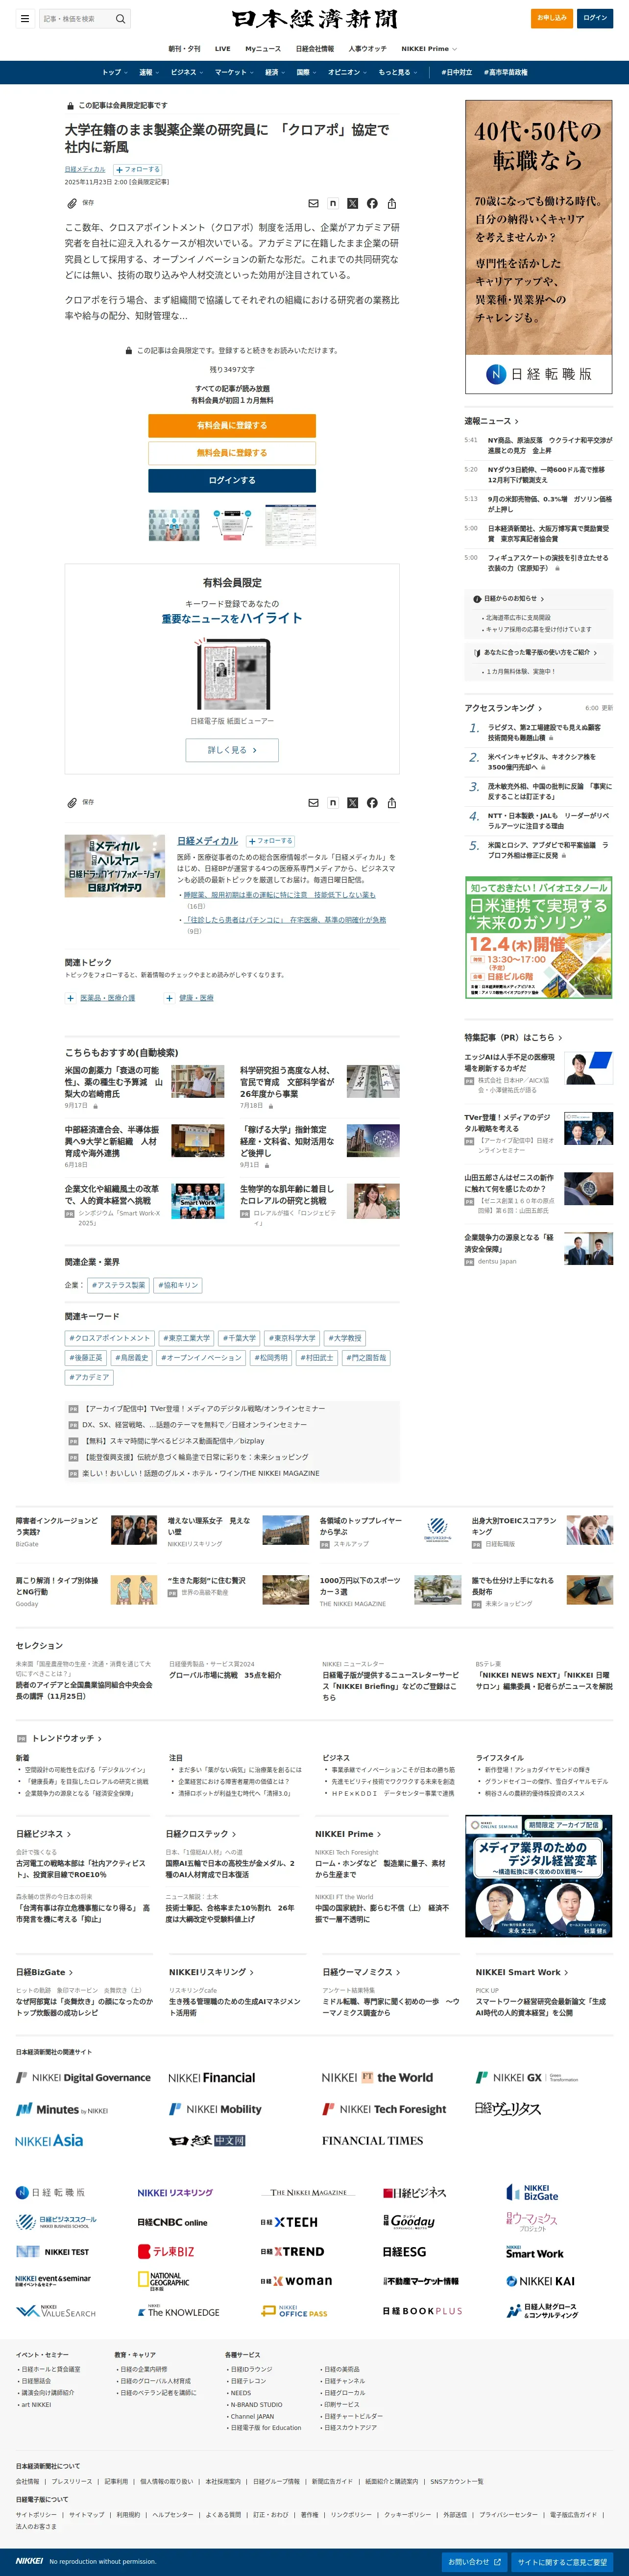
Task: Click note icon above 日経メディカル section
Action: (333, 802)
